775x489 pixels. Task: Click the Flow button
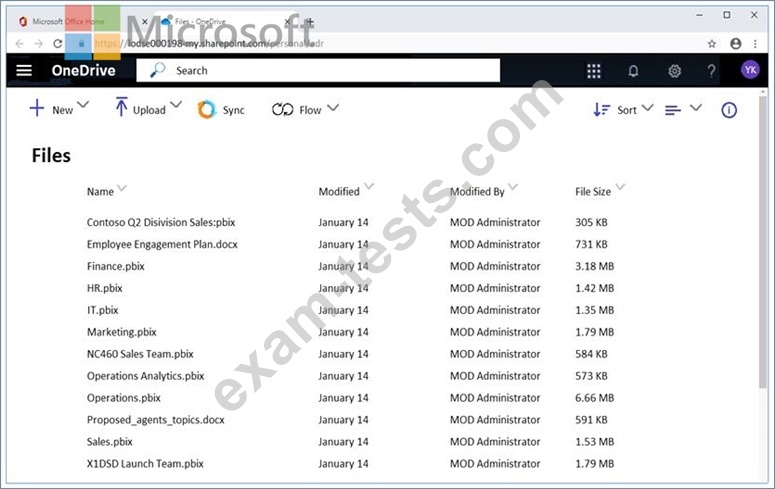point(297,109)
